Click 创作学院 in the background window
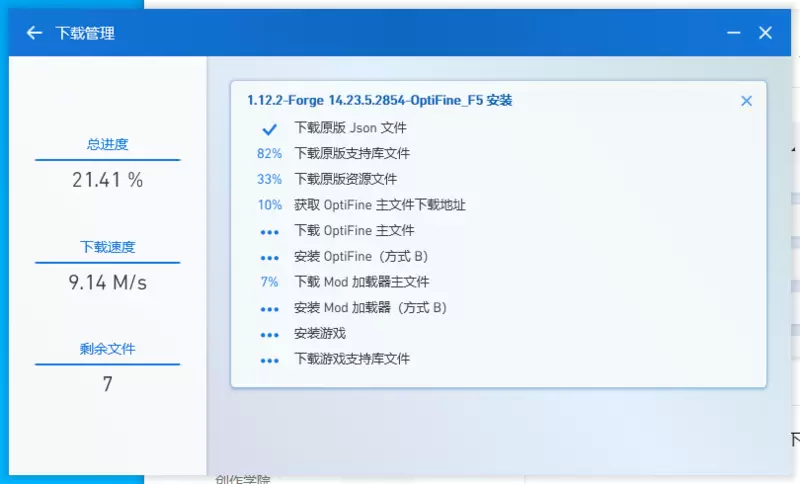Viewport: 800px width, 484px height. [243, 479]
